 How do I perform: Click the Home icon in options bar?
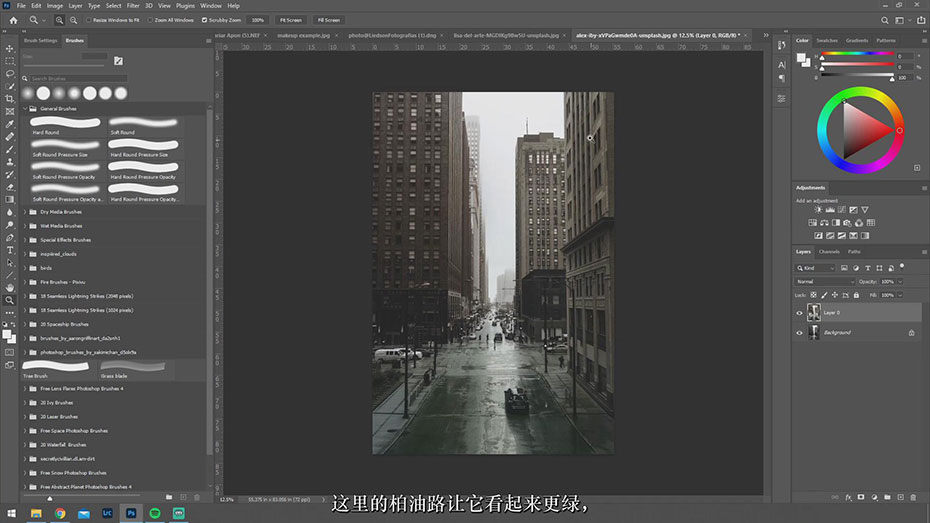tap(13, 20)
